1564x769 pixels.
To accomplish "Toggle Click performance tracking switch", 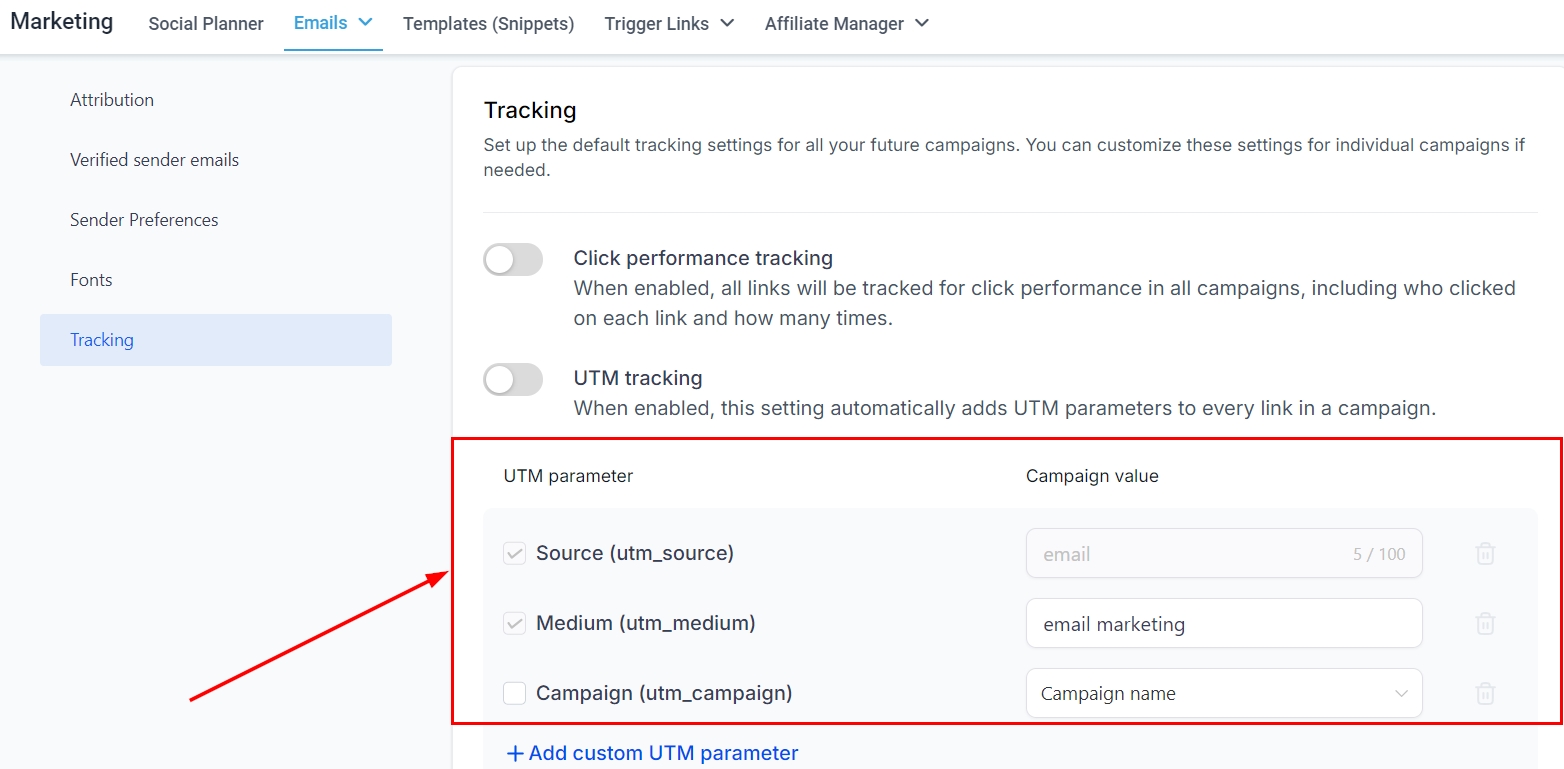I will (513, 260).
